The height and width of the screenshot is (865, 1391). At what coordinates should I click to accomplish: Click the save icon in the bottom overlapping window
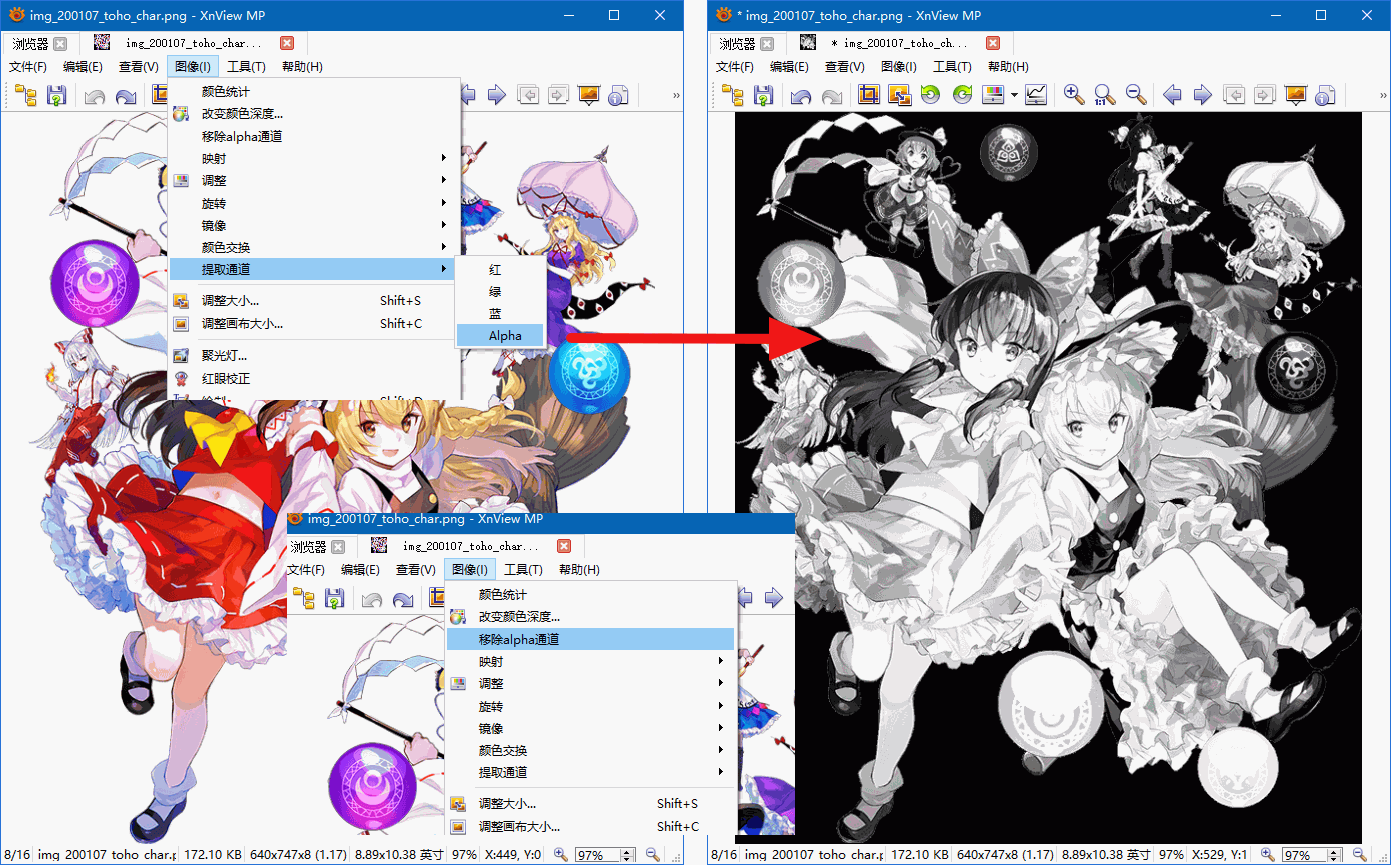coord(334,598)
